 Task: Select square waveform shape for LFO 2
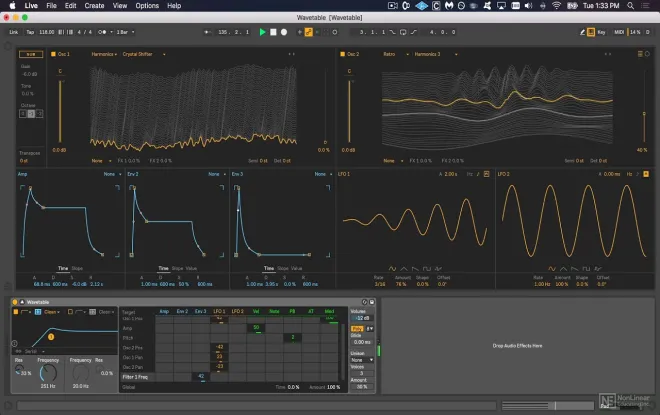point(586,269)
